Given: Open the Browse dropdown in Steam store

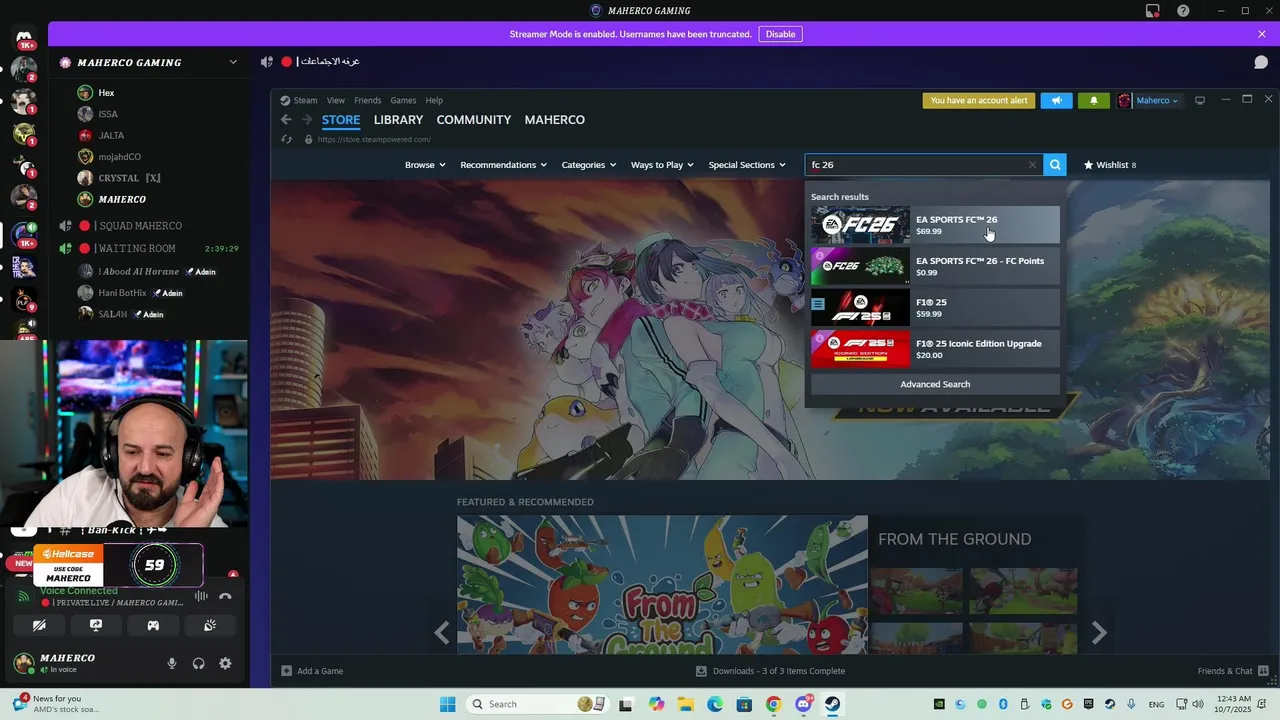Looking at the screenshot, I should coord(425,165).
